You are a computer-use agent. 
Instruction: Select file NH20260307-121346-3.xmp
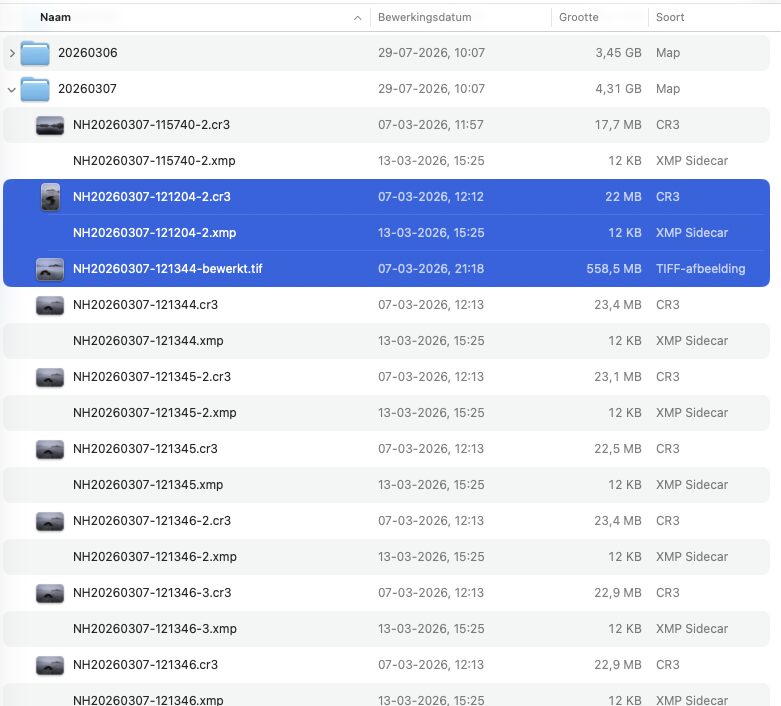154,629
